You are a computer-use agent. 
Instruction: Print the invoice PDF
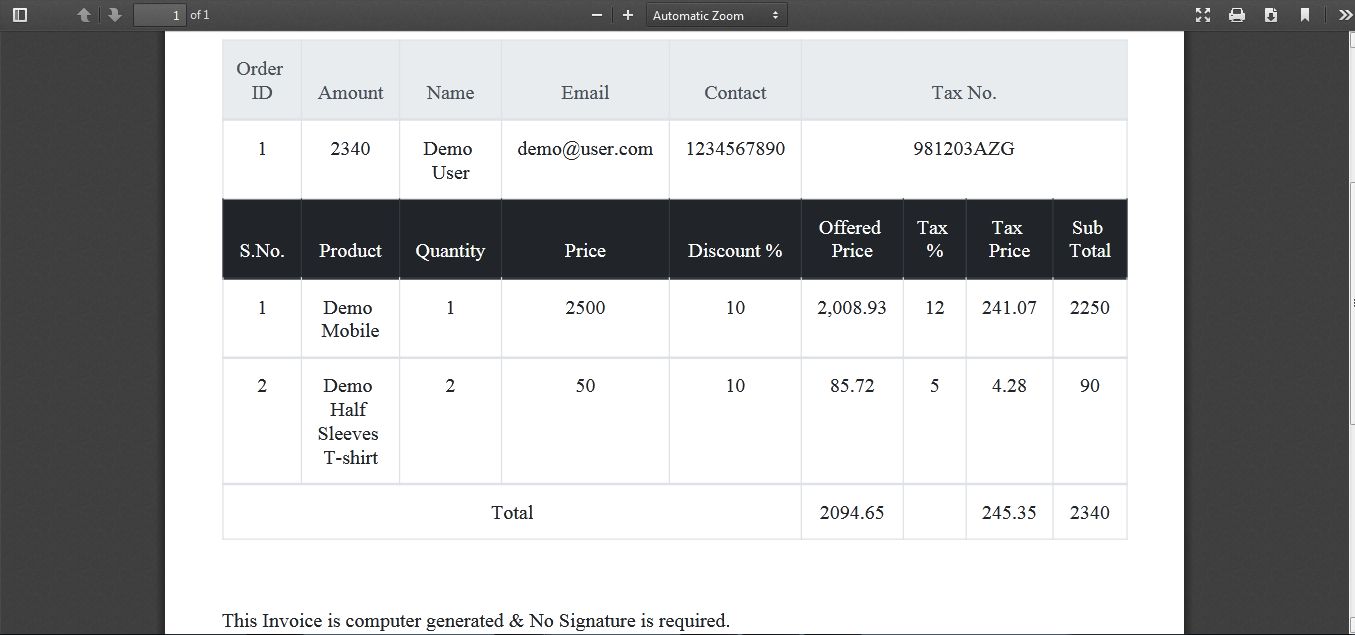click(x=1237, y=15)
